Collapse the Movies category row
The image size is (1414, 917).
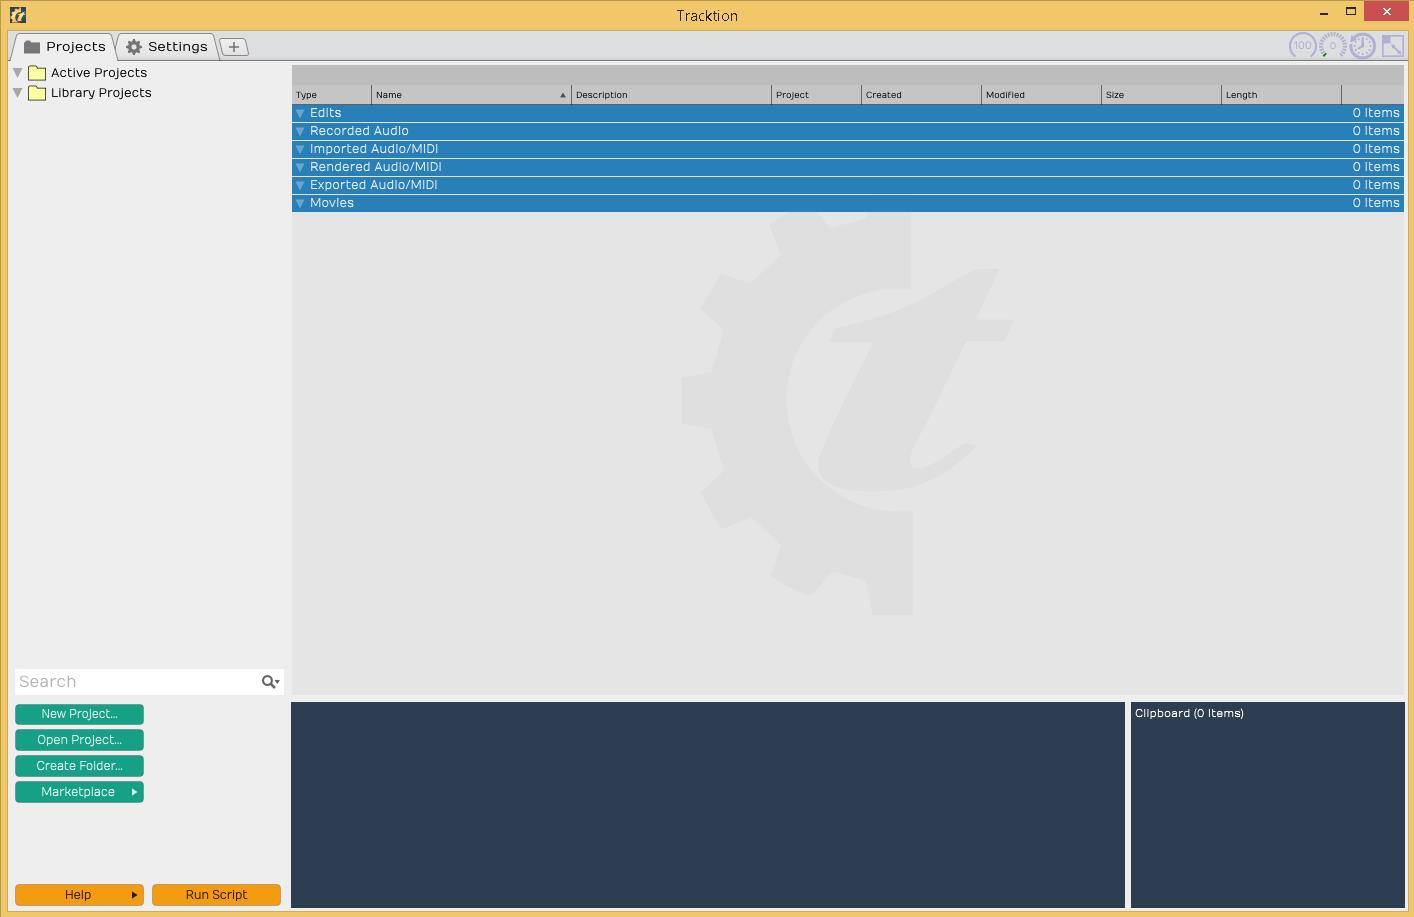click(300, 202)
